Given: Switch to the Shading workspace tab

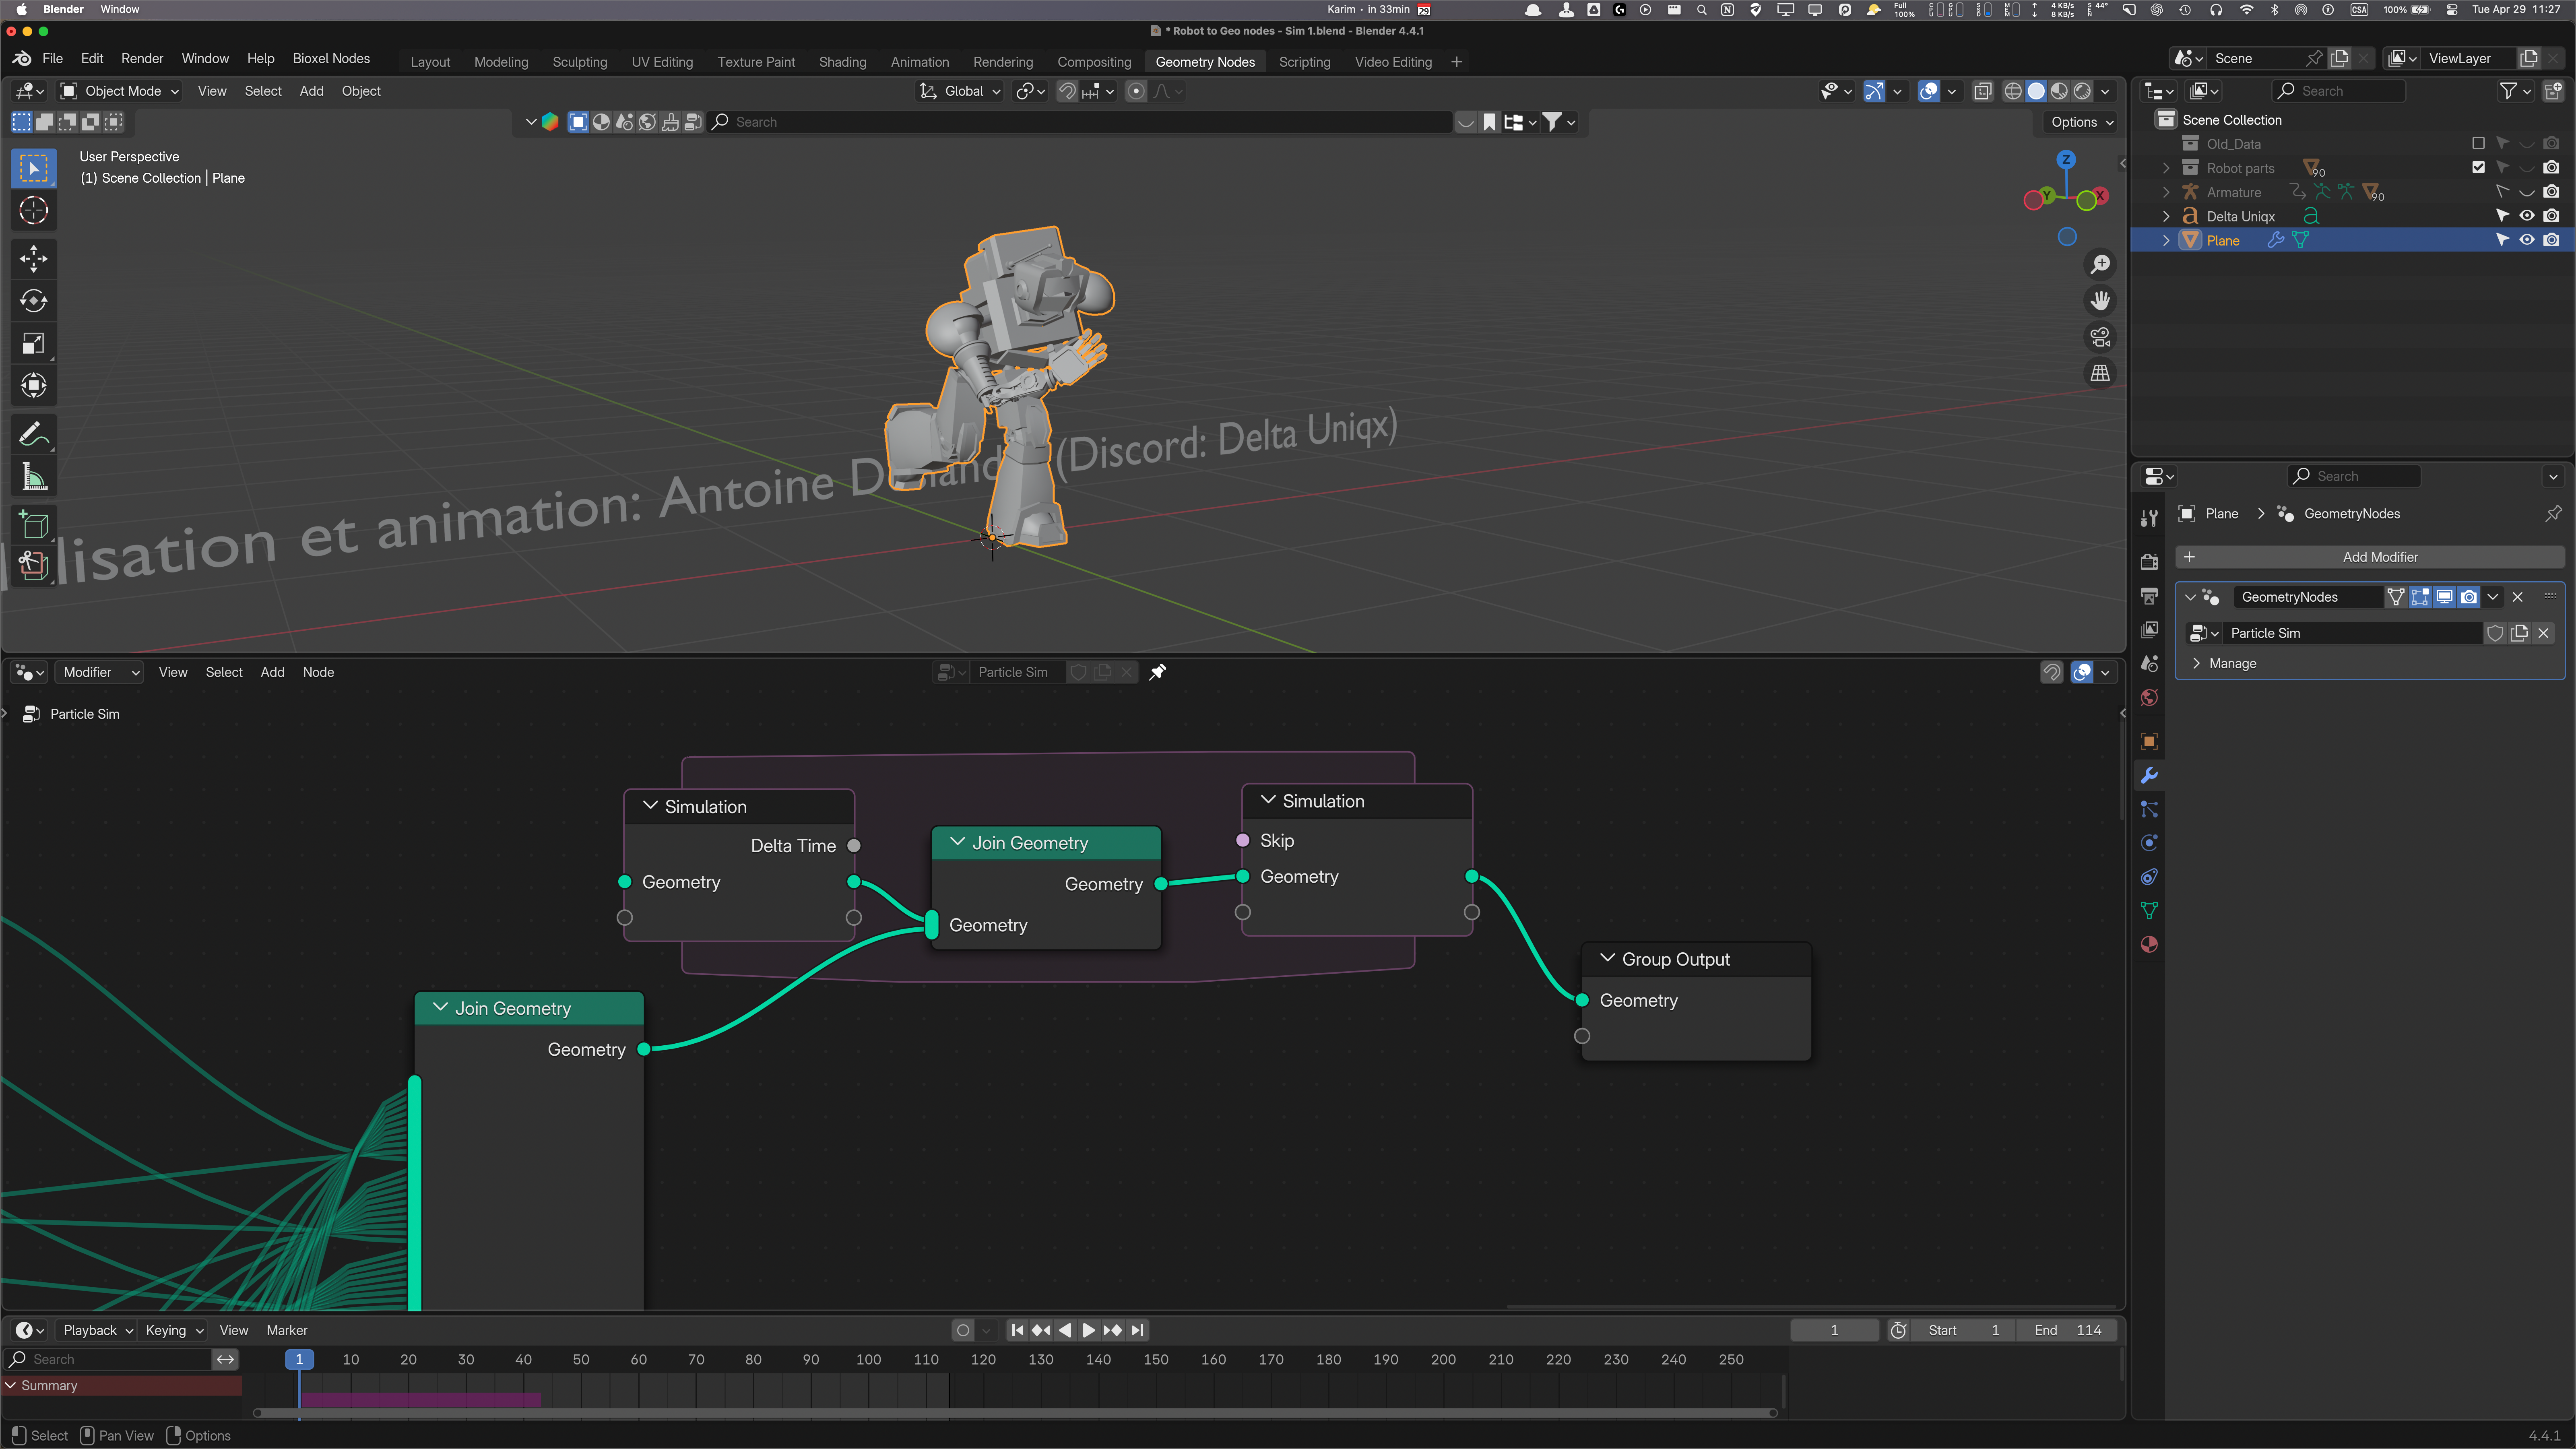Looking at the screenshot, I should 842,62.
